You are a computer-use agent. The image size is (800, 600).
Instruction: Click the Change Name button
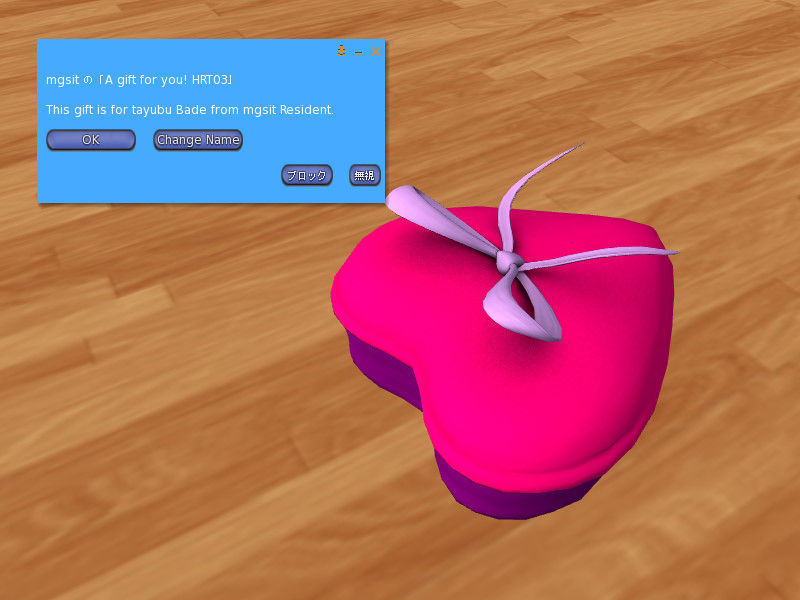[x=198, y=140]
